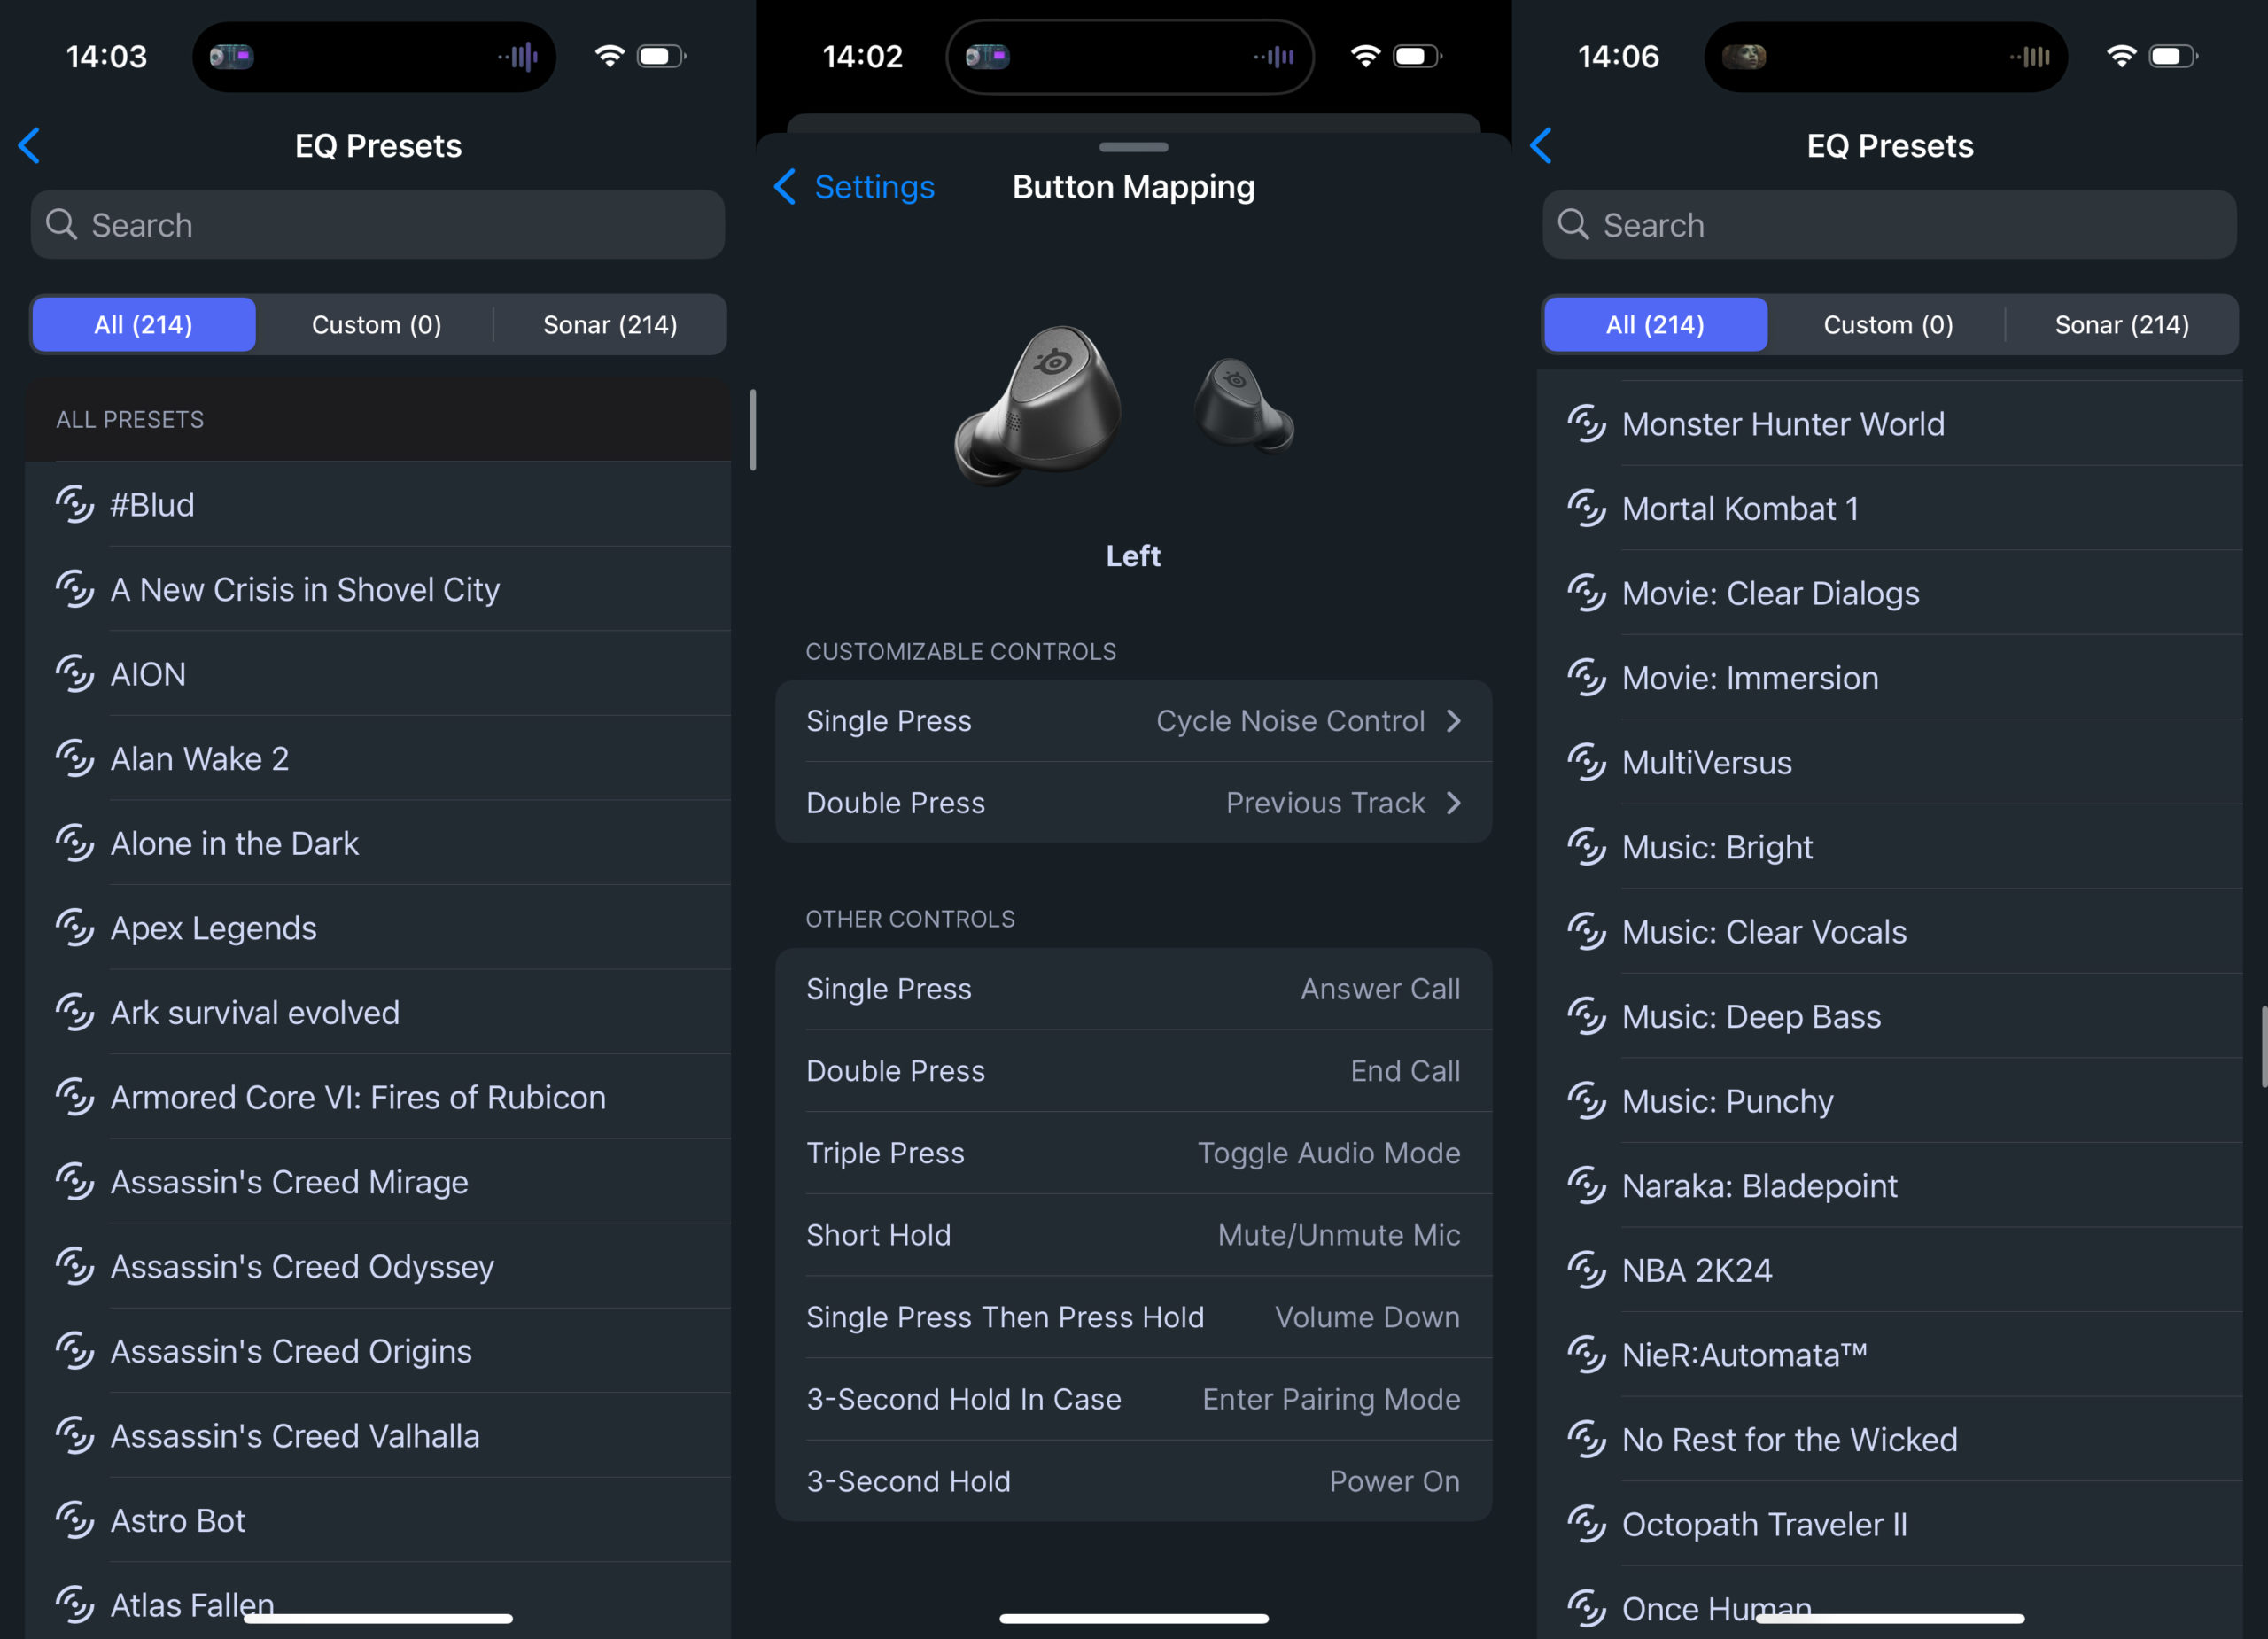Choose the Alone in the Dark preset
Image resolution: width=2268 pixels, height=1639 pixels.
pyautogui.click(x=378, y=844)
